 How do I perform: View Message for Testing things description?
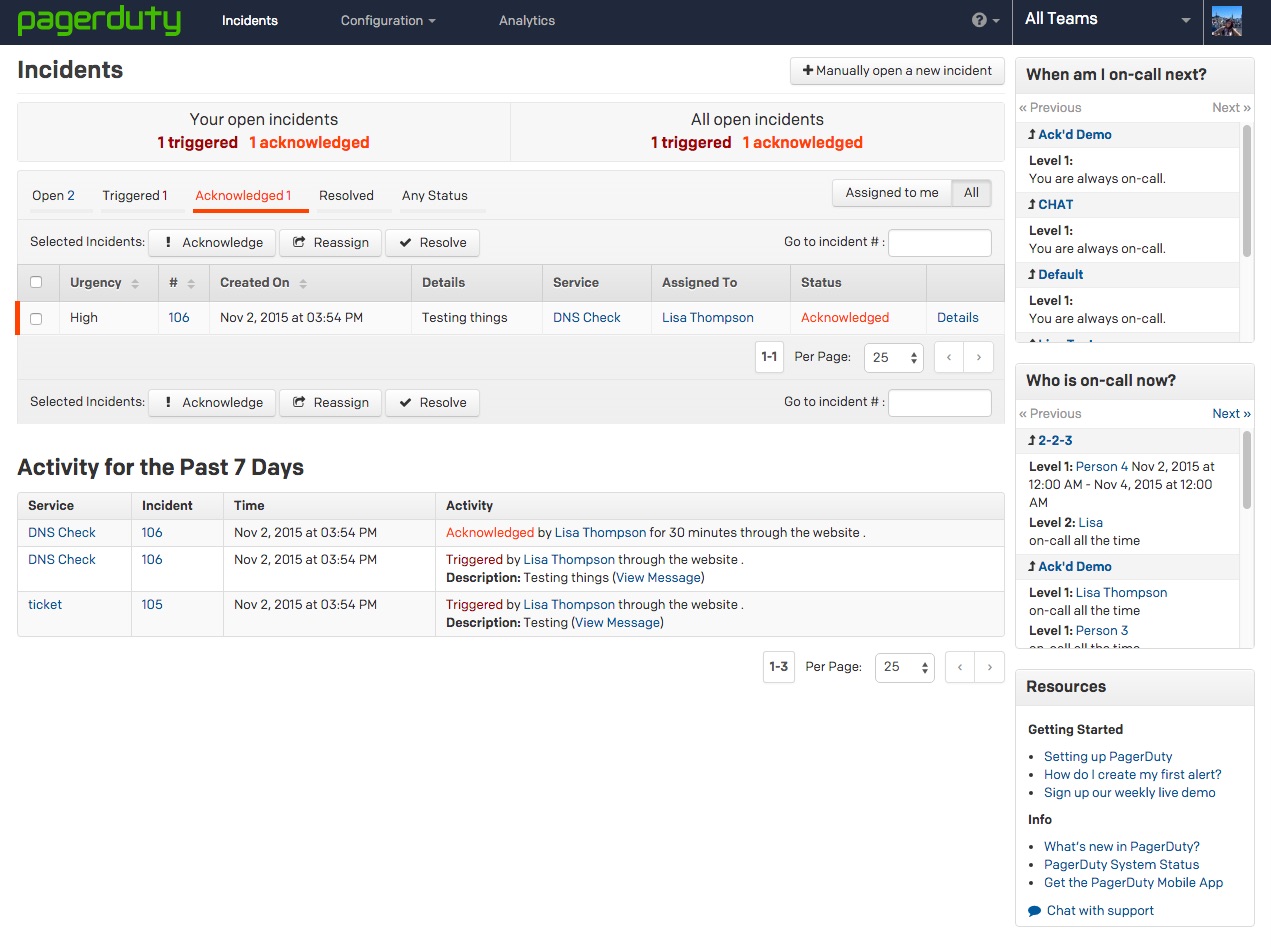coord(659,578)
